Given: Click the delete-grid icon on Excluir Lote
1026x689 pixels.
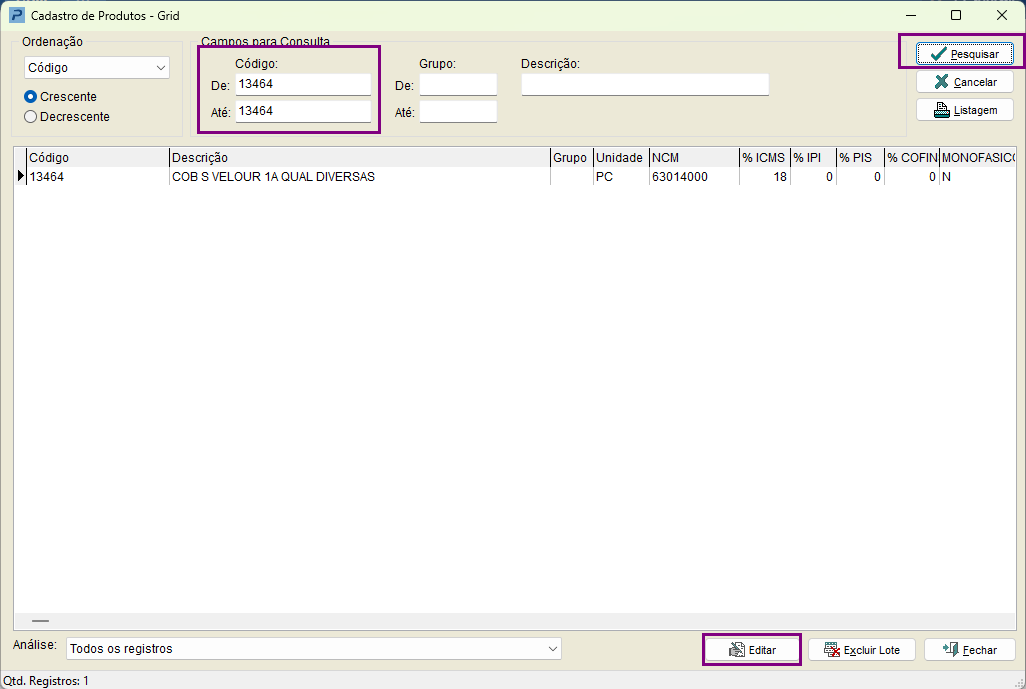Looking at the screenshot, I should tap(832, 650).
